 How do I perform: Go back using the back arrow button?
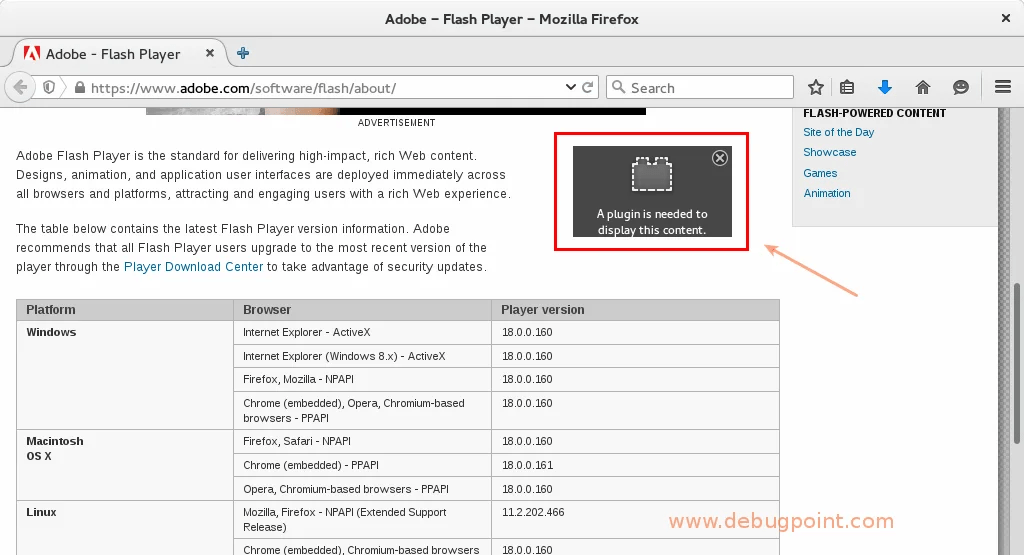point(20,87)
